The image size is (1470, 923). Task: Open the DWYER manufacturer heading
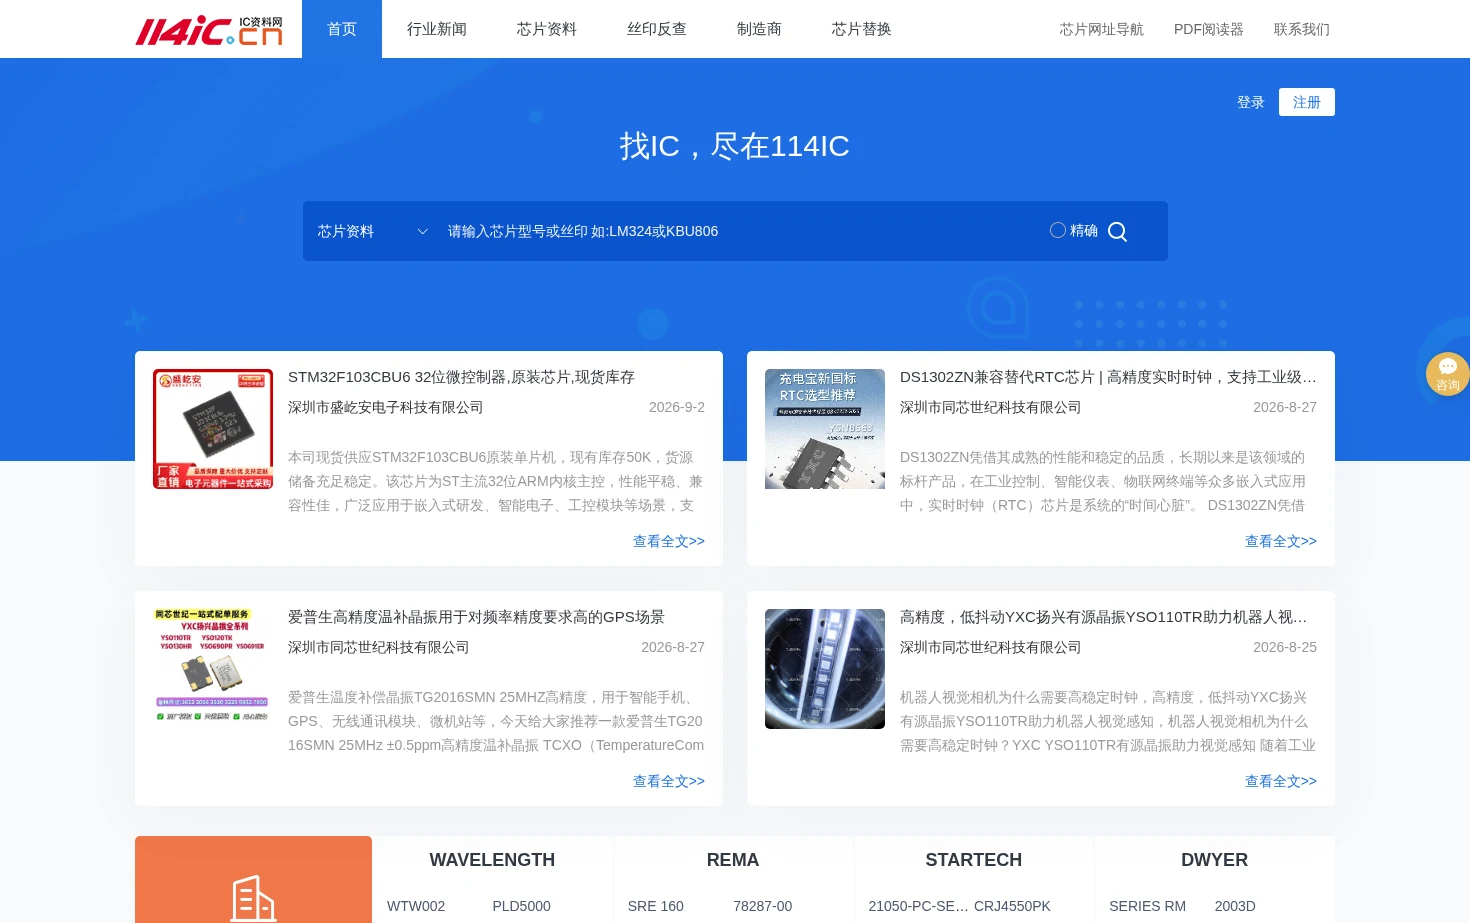point(1215,860)
